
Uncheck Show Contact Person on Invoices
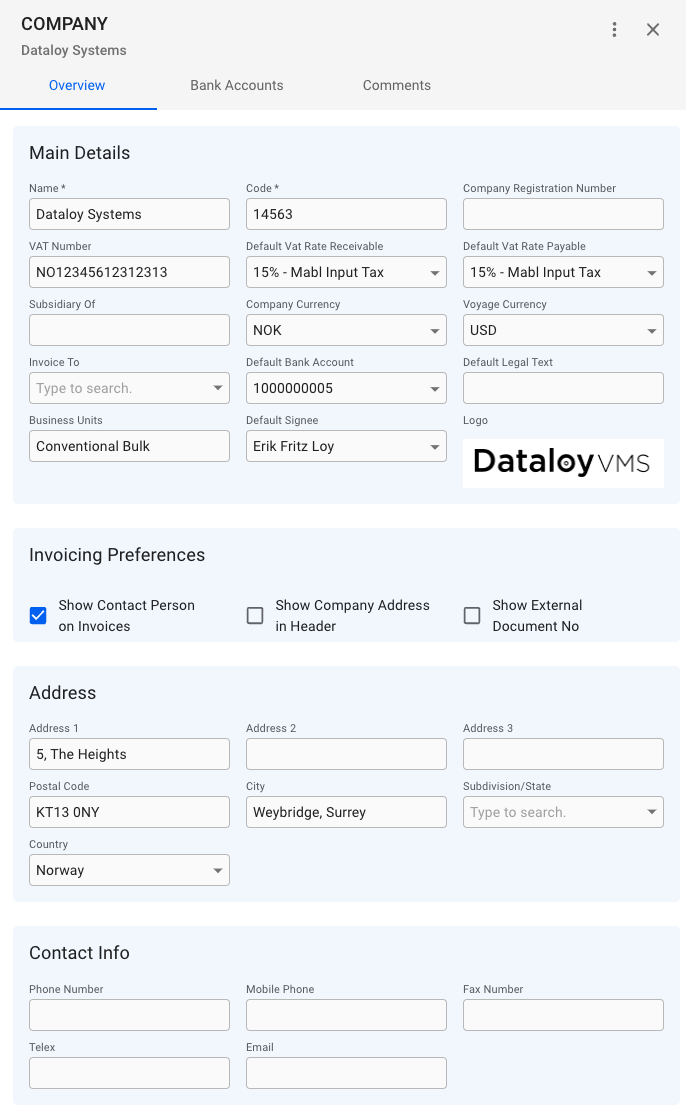(38, 616)
